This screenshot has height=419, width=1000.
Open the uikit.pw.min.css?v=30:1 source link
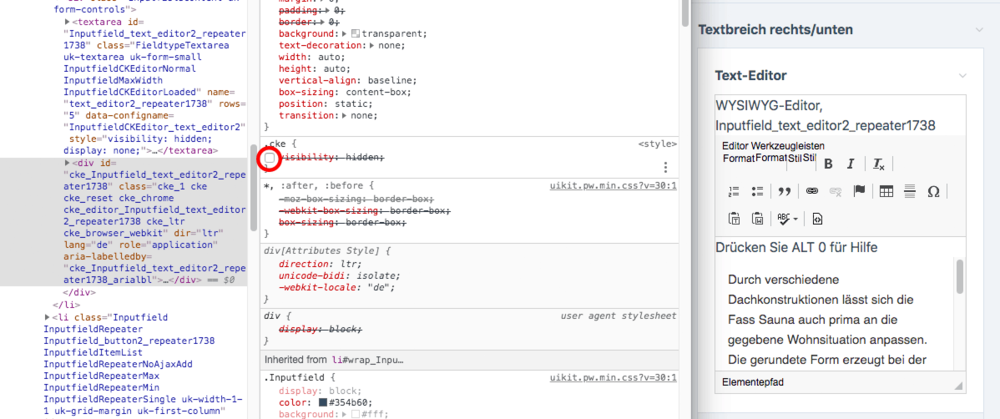(x=613, y=185)
